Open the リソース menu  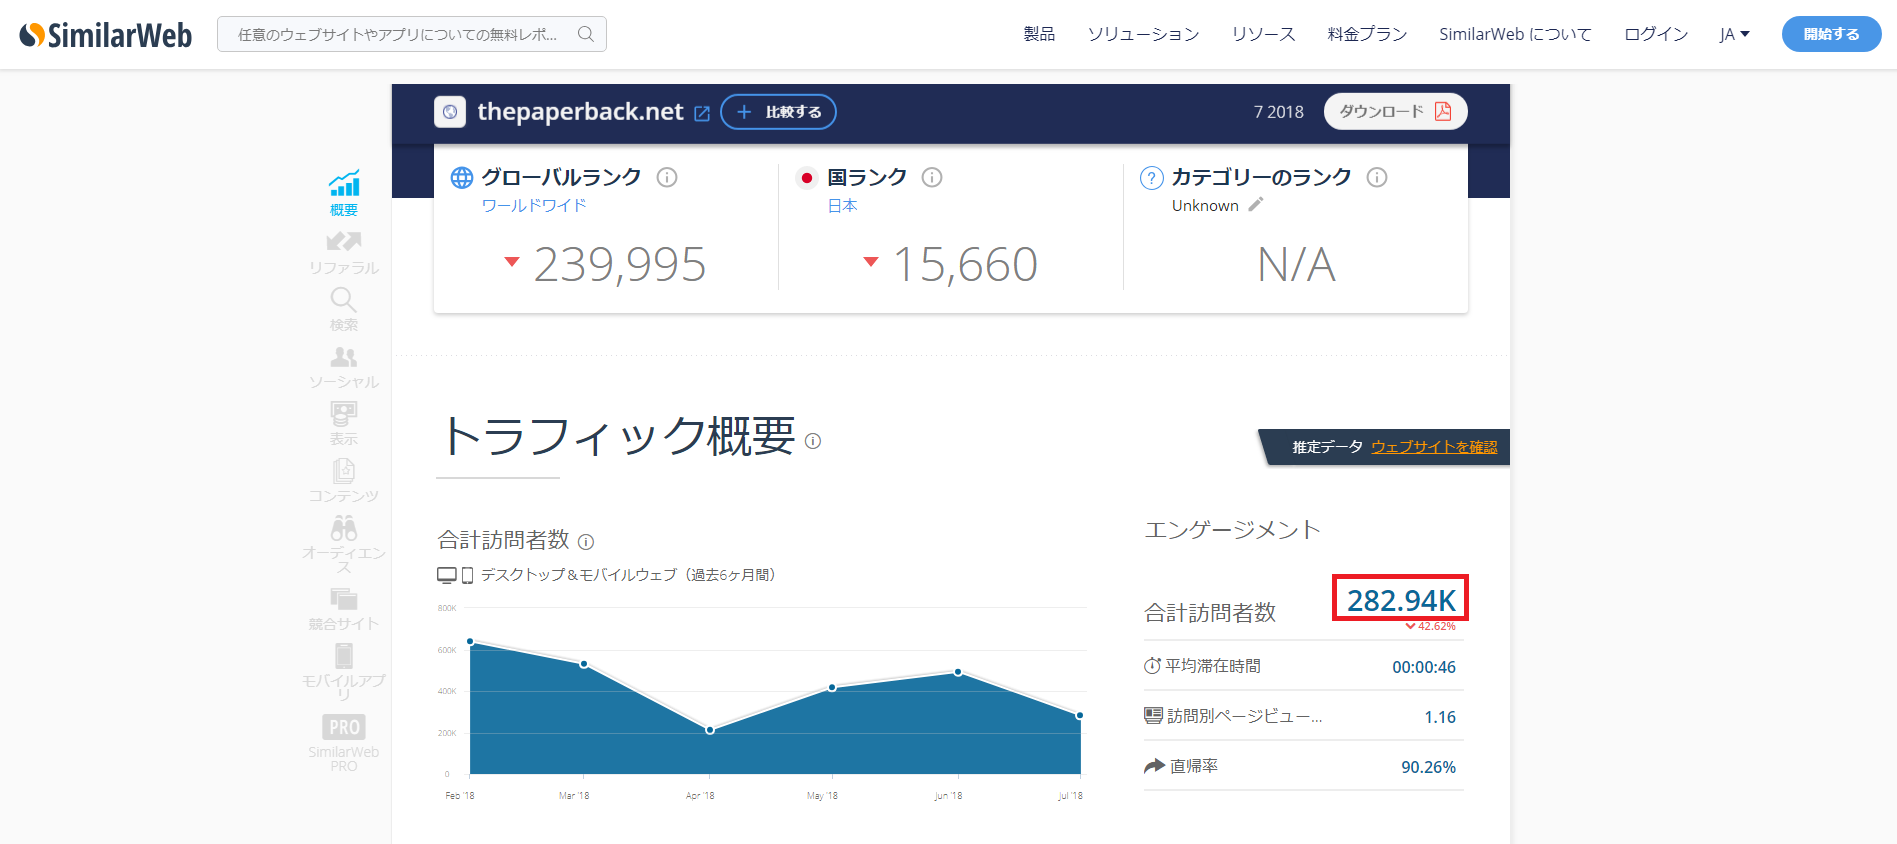(1263, 34)
